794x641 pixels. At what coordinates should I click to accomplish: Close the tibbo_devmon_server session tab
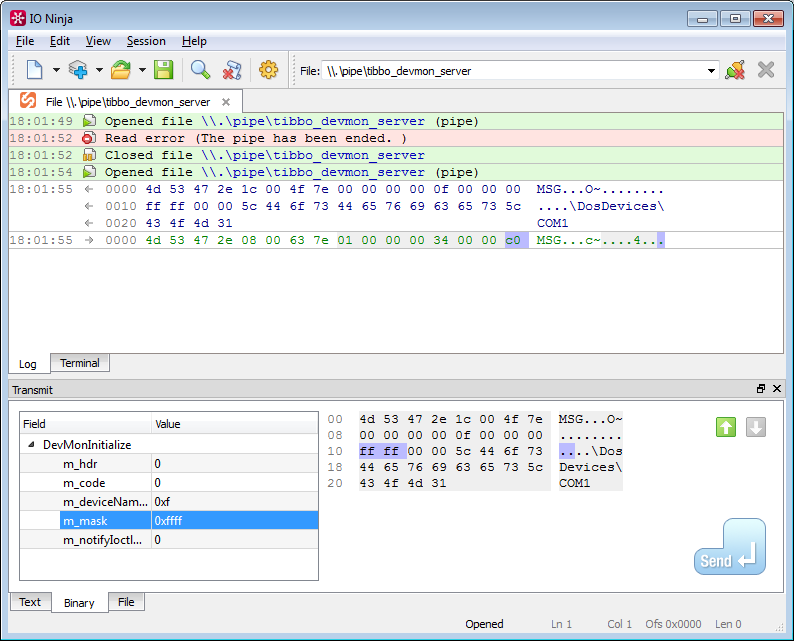[x=226, y=102]
